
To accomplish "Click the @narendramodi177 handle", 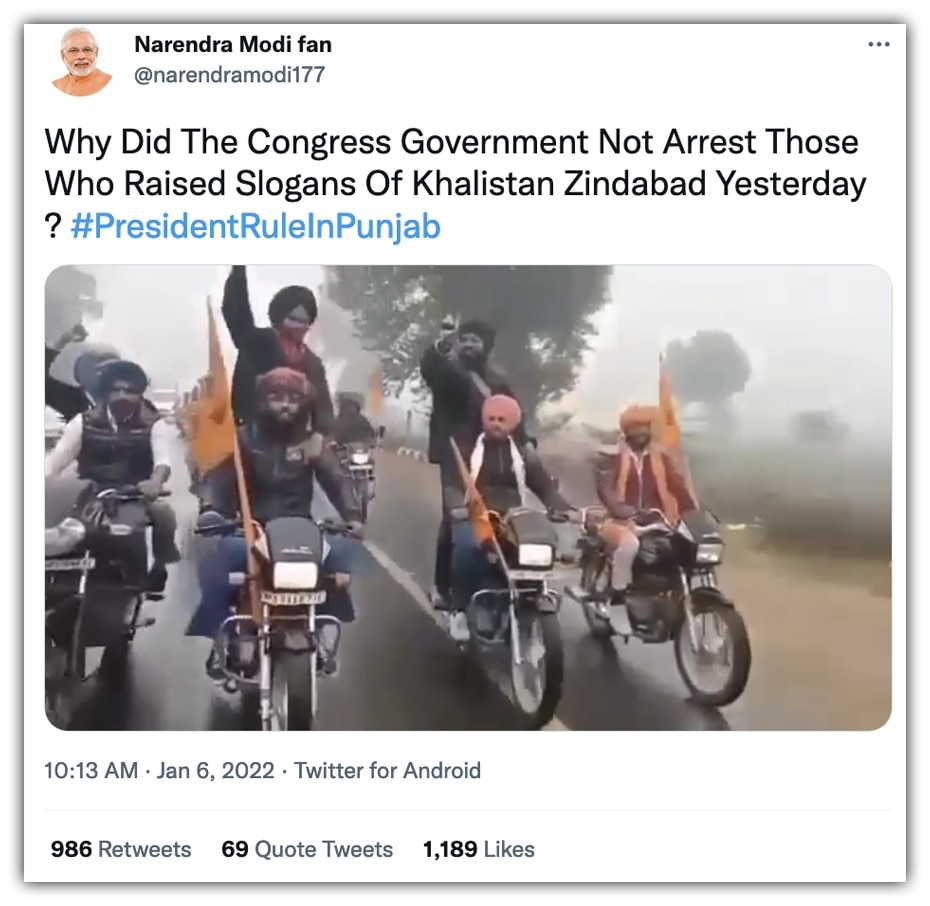I will [228, 75].
